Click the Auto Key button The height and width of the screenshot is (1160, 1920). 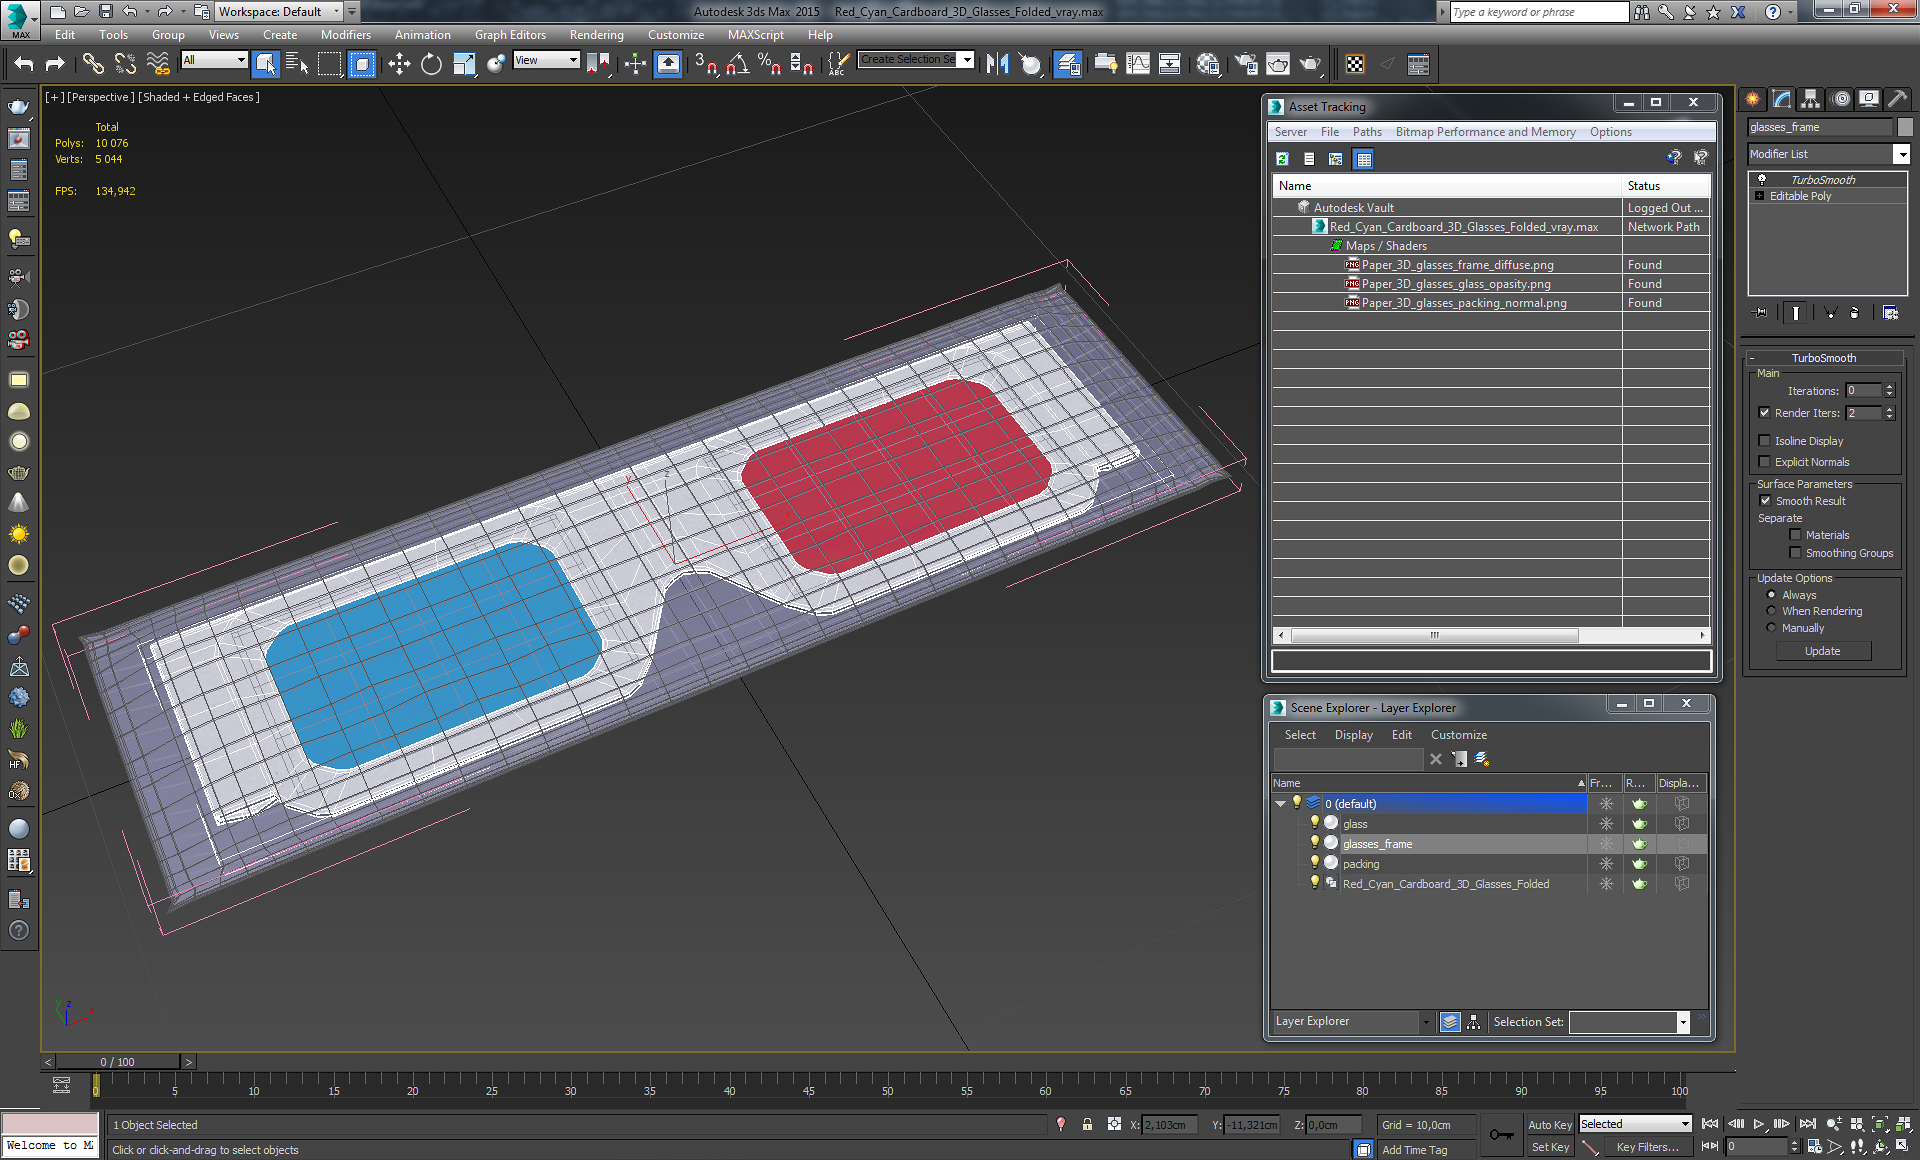[x=1550, y=1125]
